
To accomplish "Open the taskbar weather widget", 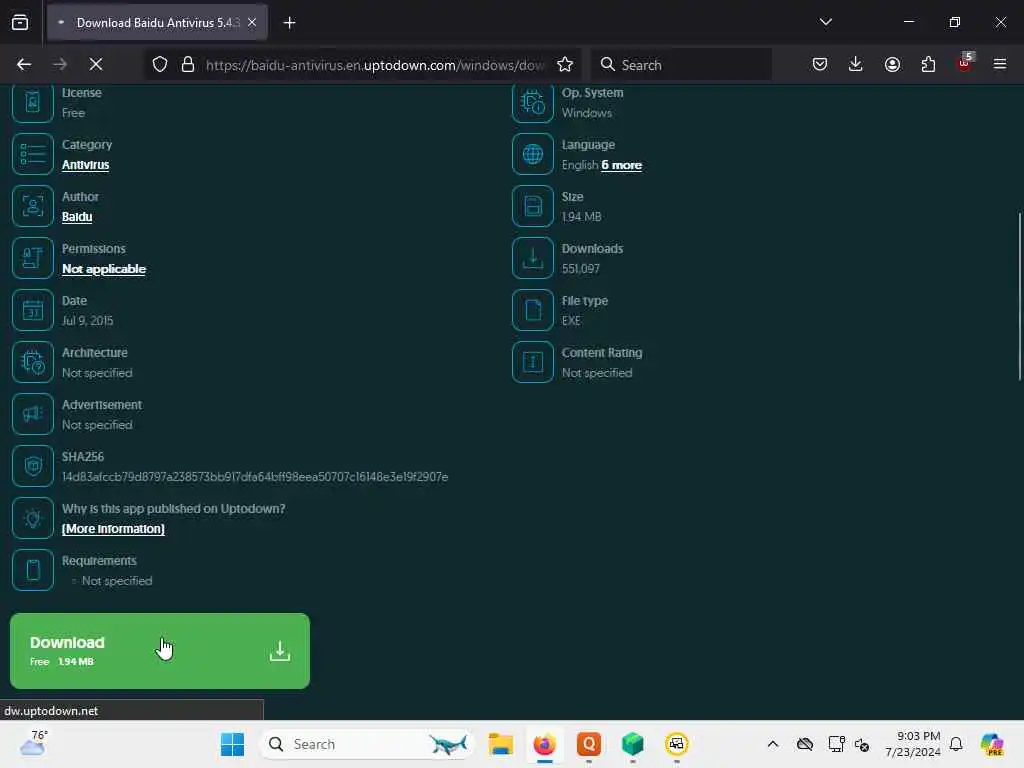I will (x=33, y=743).
